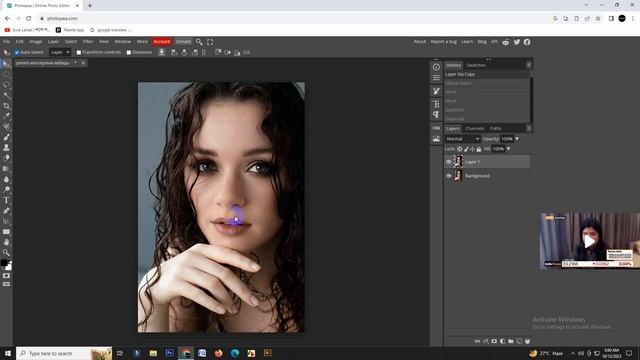Select the Dodge tool
Image resolution: width=640 pixels, height=360 pixels.
[x=6, y=190]
